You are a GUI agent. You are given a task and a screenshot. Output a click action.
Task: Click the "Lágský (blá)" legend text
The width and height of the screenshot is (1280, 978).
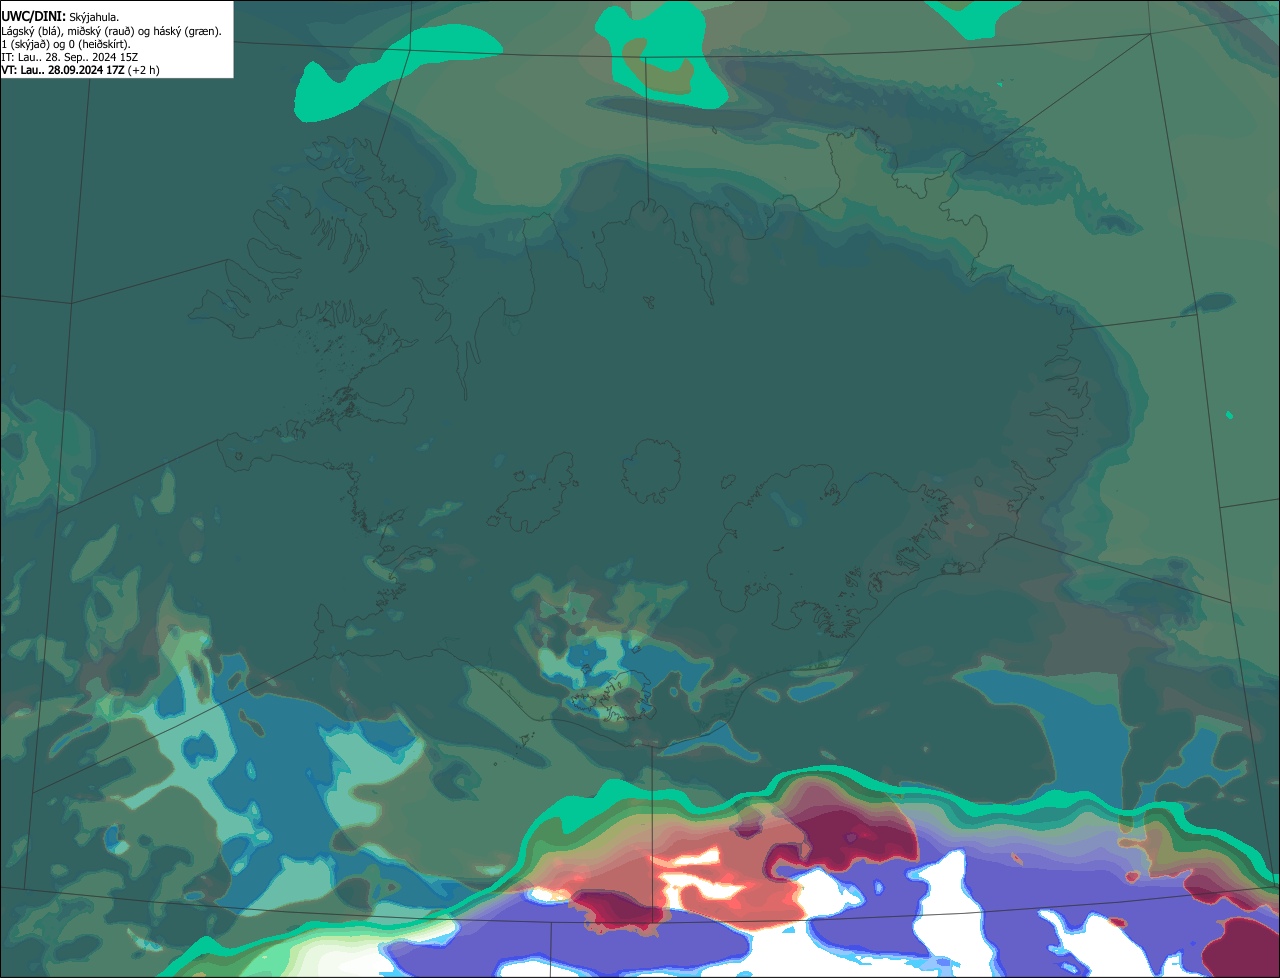(x=31, y=31)
